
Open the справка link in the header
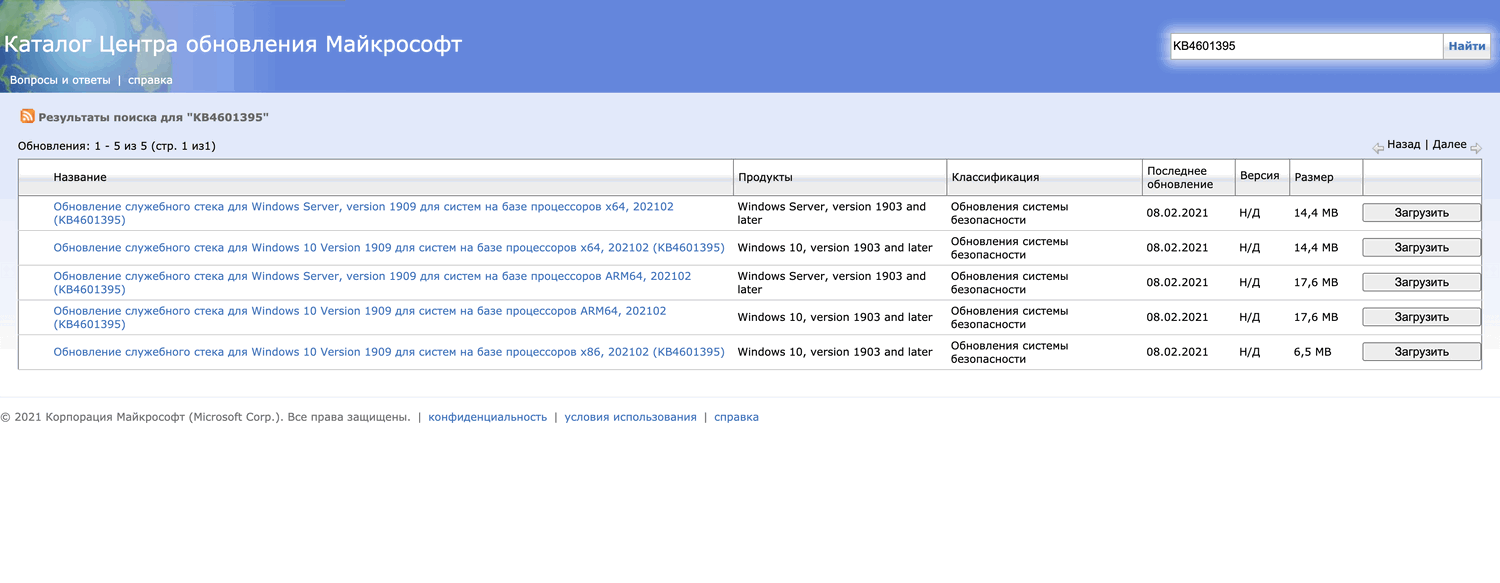150,80
